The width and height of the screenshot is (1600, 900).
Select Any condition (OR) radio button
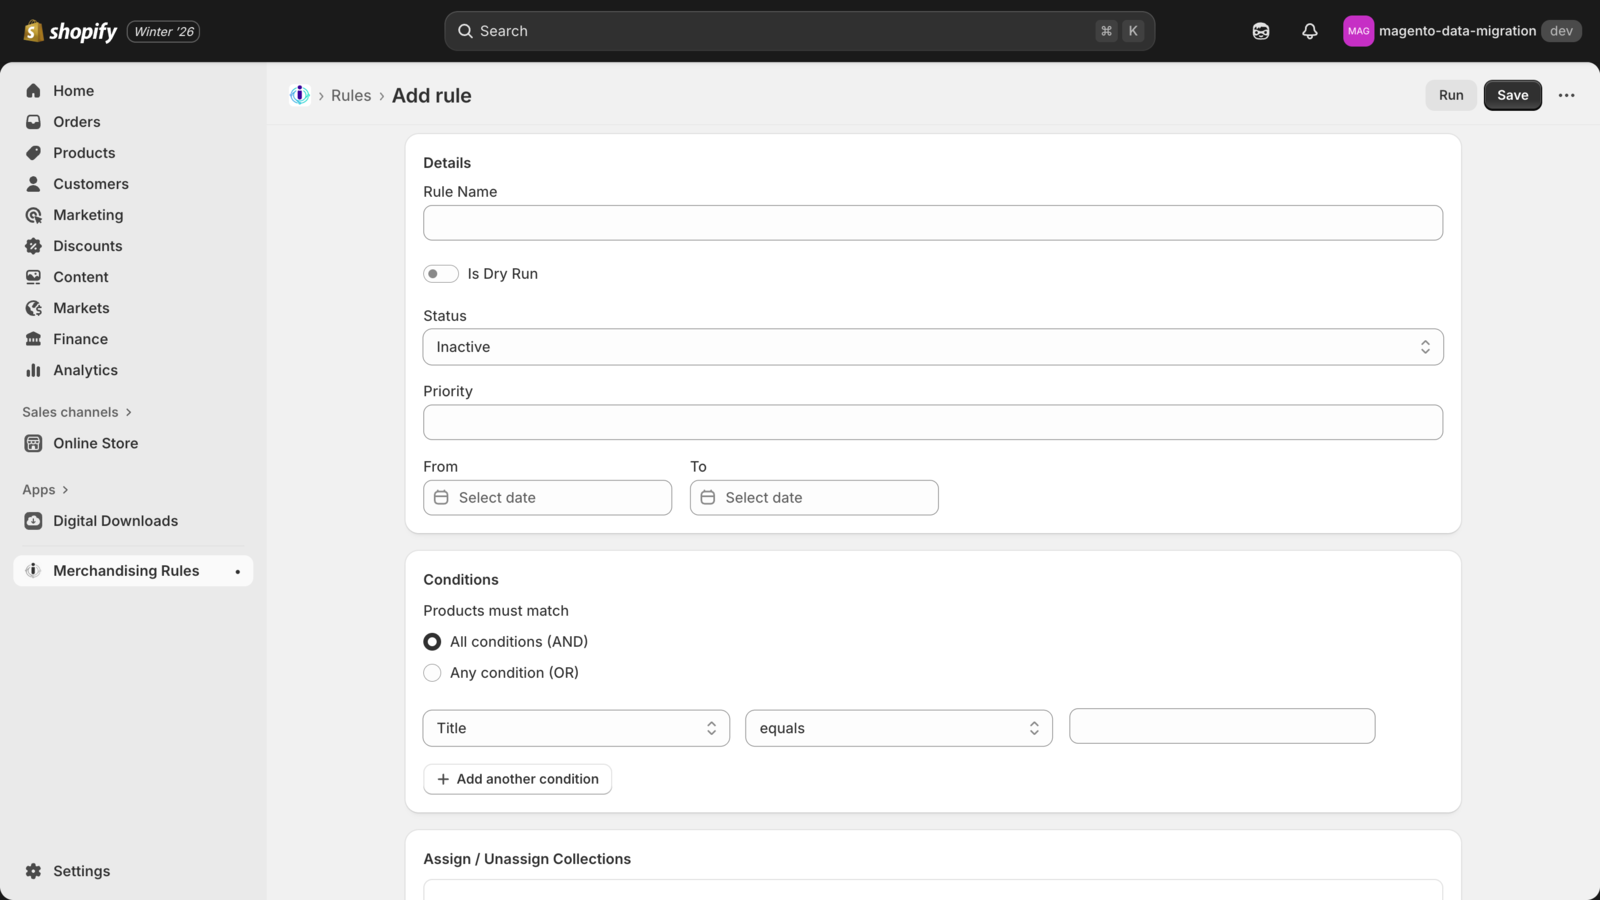(x=432, y=673)
